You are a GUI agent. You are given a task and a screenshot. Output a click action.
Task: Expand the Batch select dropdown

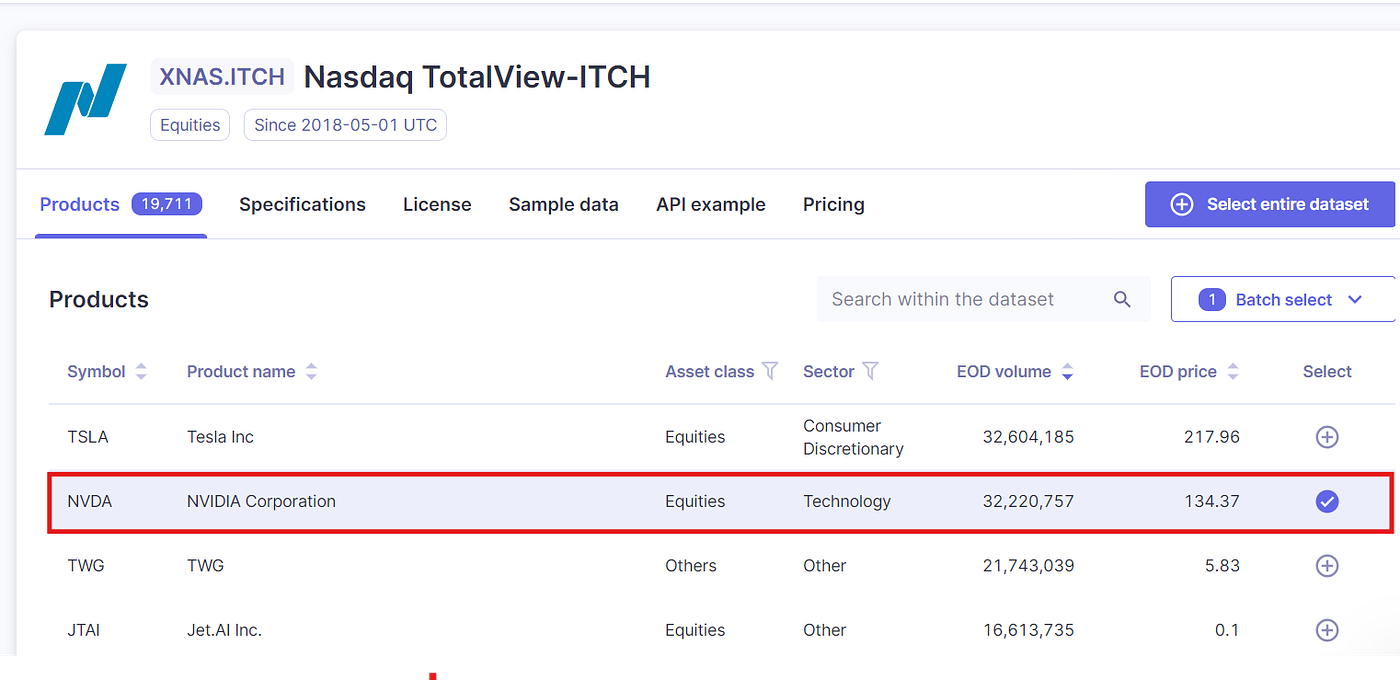tap(1284, 299)
